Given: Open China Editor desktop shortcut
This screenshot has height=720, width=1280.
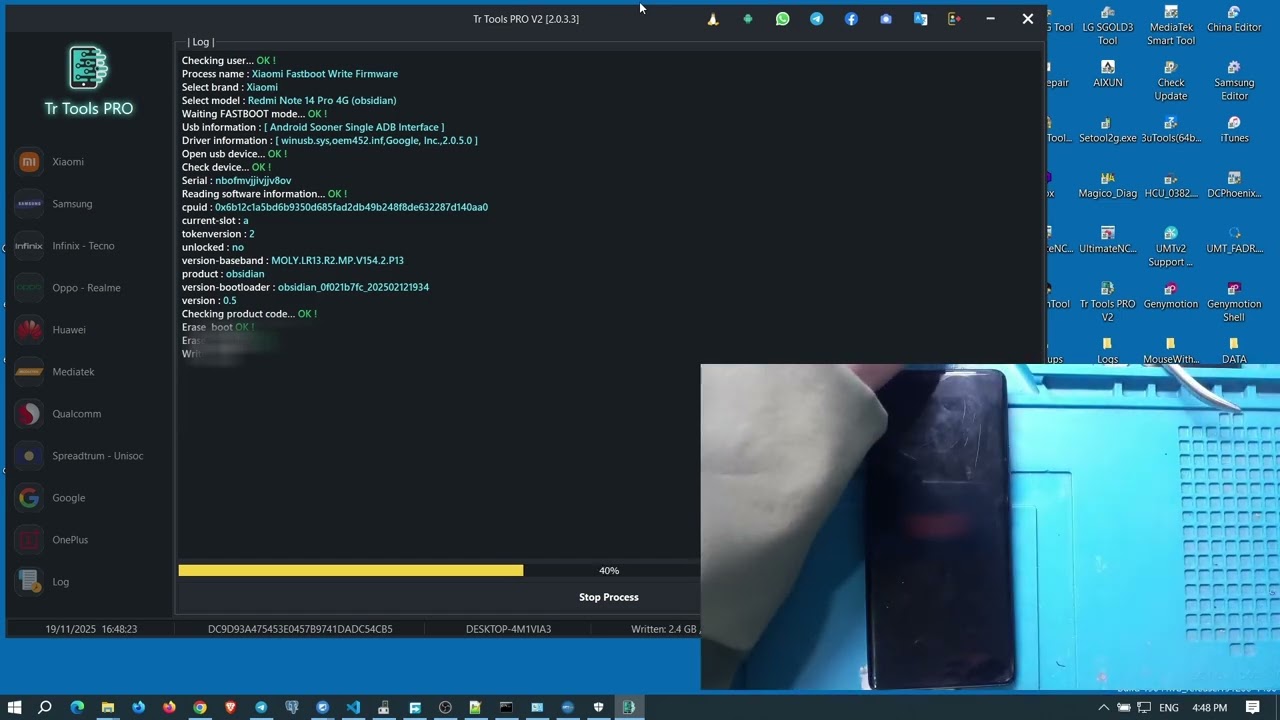Looking at the screenshot, I should (1234, 20).
